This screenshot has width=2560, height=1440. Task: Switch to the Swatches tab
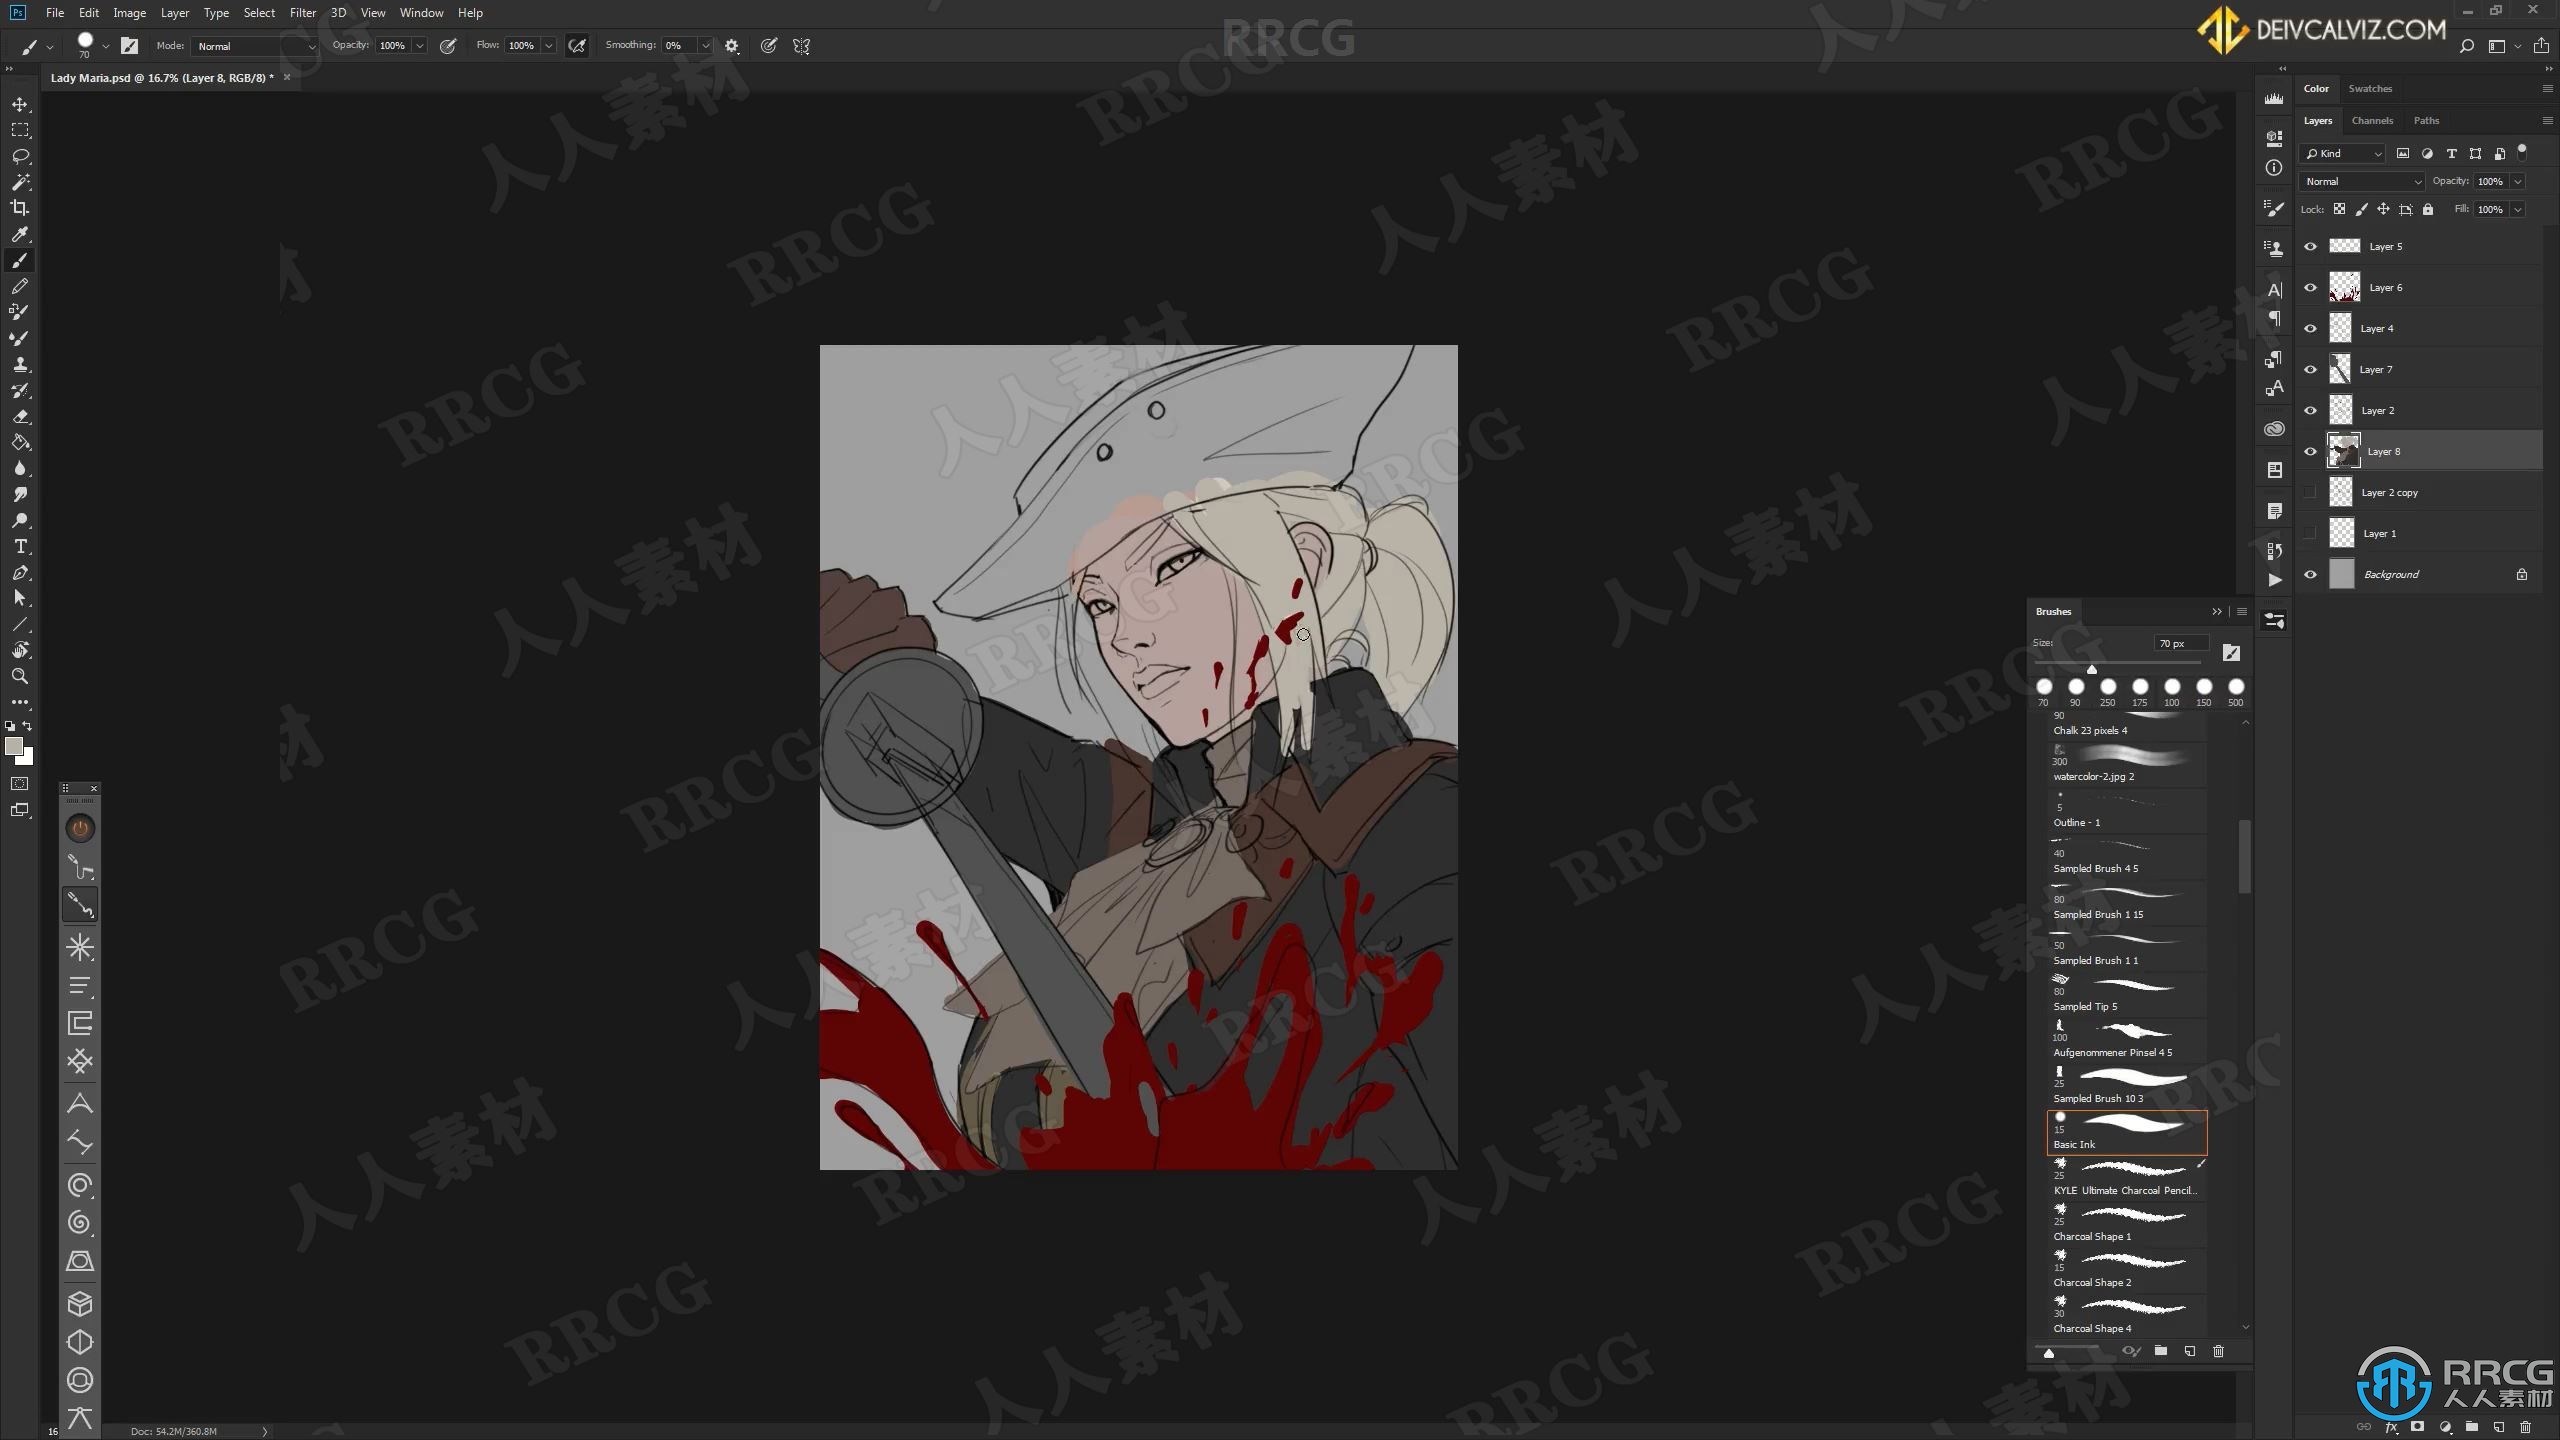(2370, 88)
